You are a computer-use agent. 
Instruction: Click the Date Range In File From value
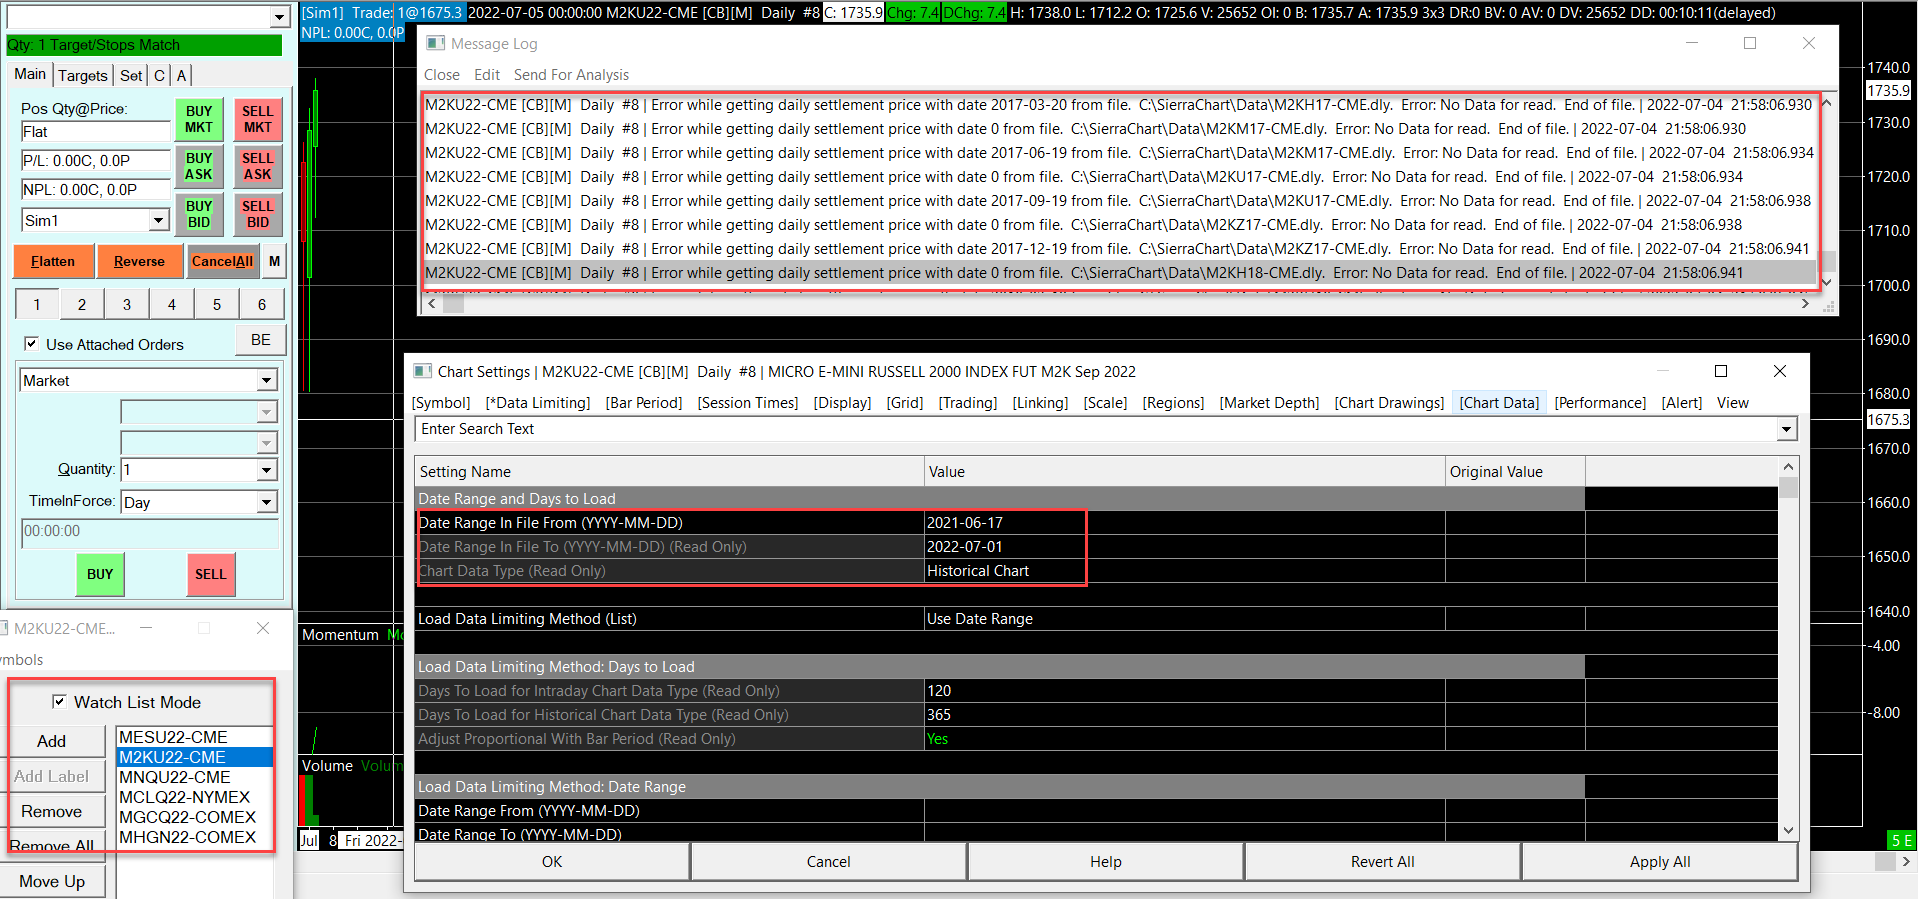coord(1184,523)
